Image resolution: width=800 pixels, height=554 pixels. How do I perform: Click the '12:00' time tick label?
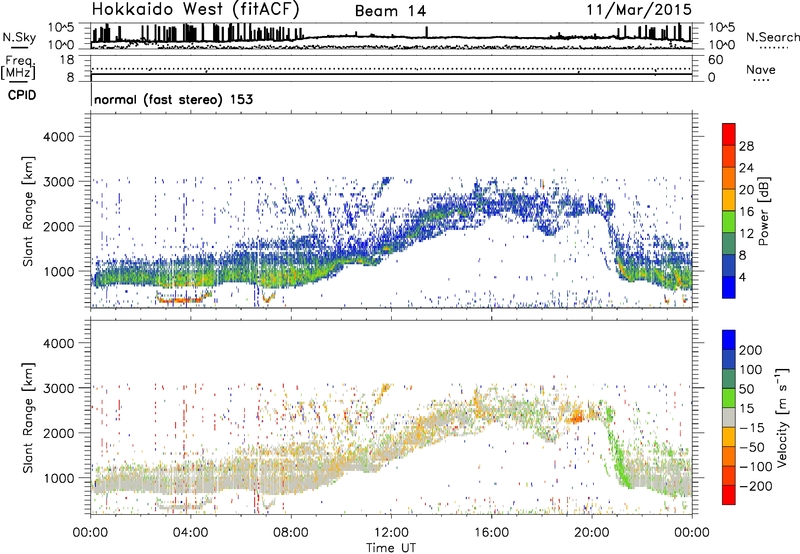391,533
